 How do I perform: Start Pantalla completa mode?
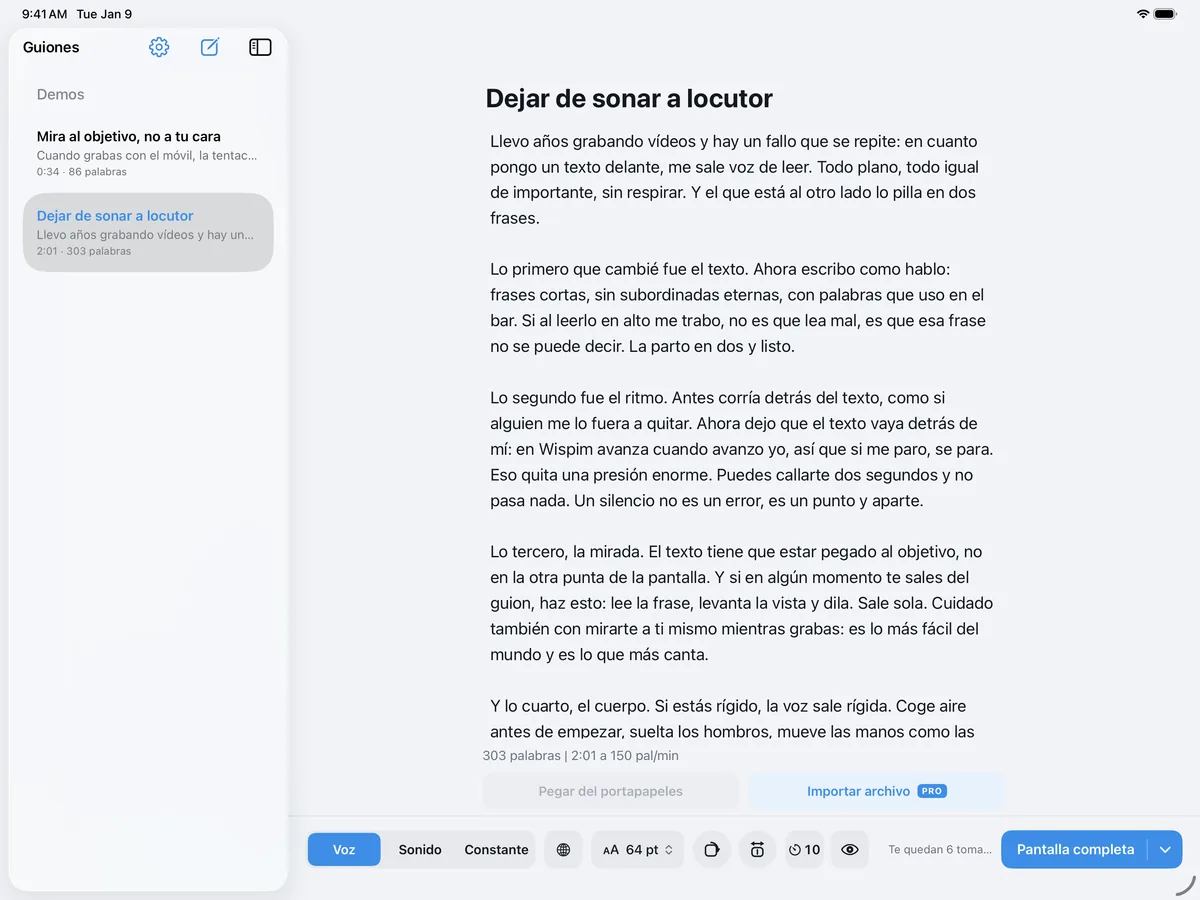1075,850
